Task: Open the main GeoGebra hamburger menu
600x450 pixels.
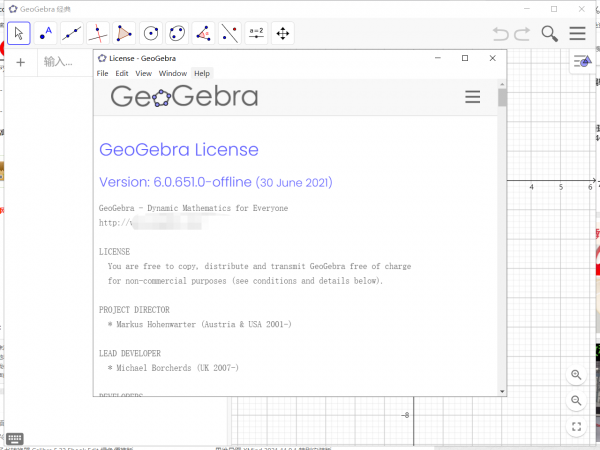Action: (577, 33)
